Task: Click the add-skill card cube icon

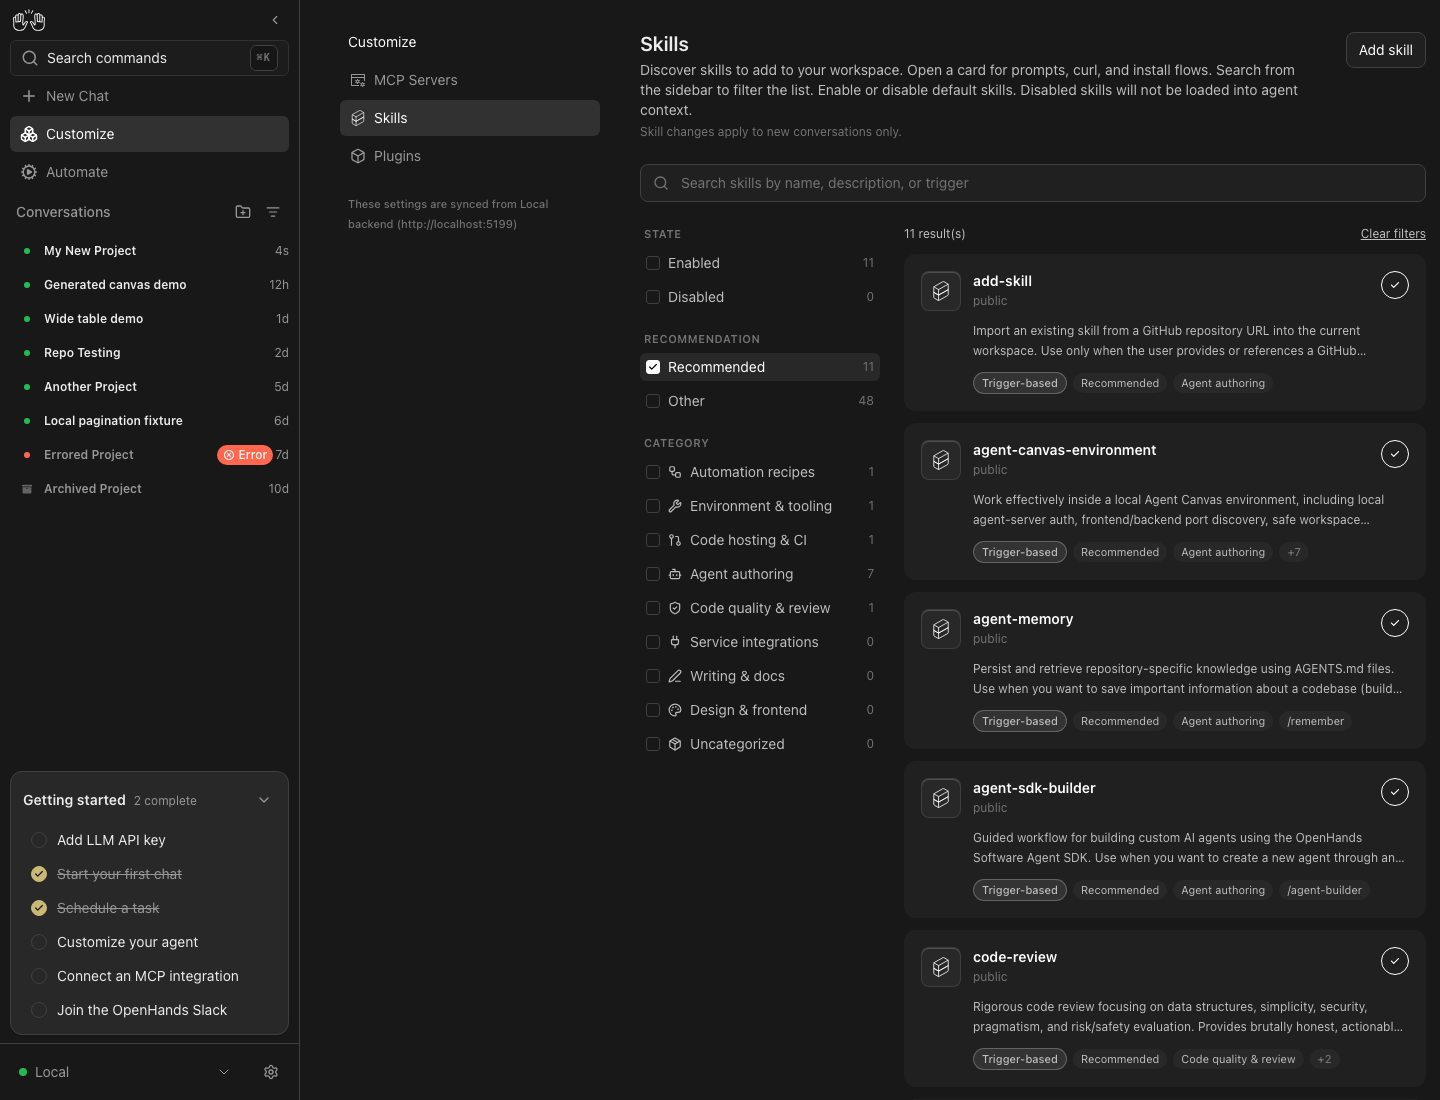Action: [941, 291]
